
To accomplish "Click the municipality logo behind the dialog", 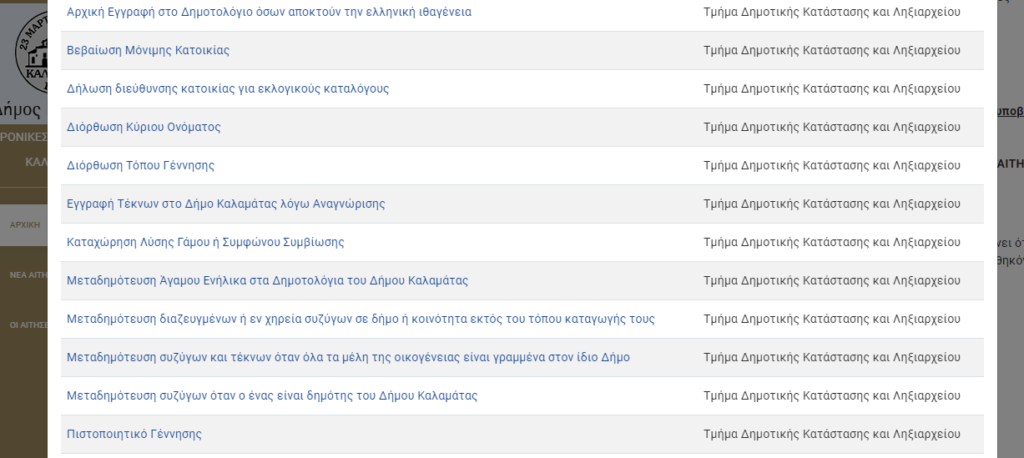I will tap(31, 51).
